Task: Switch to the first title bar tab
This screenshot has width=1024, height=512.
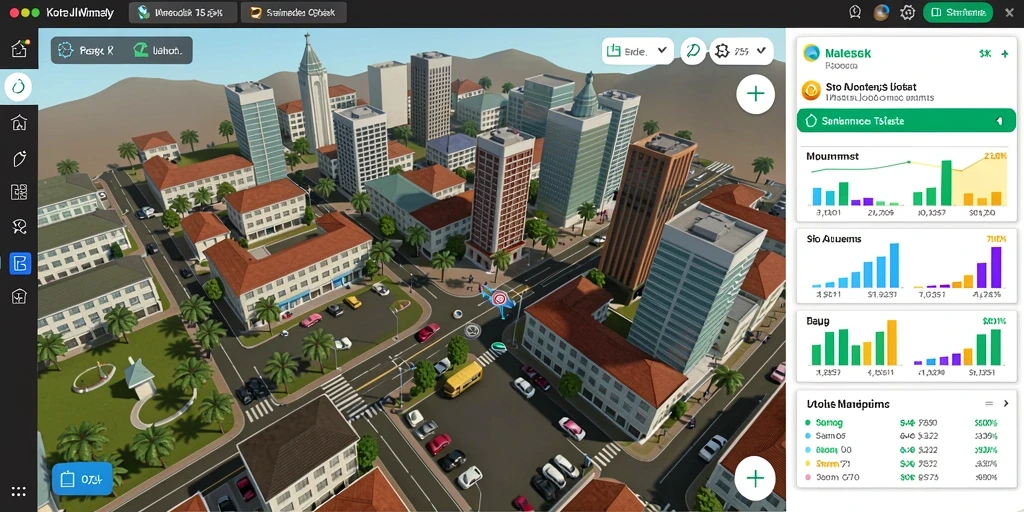Action: (x=182, y=12)
